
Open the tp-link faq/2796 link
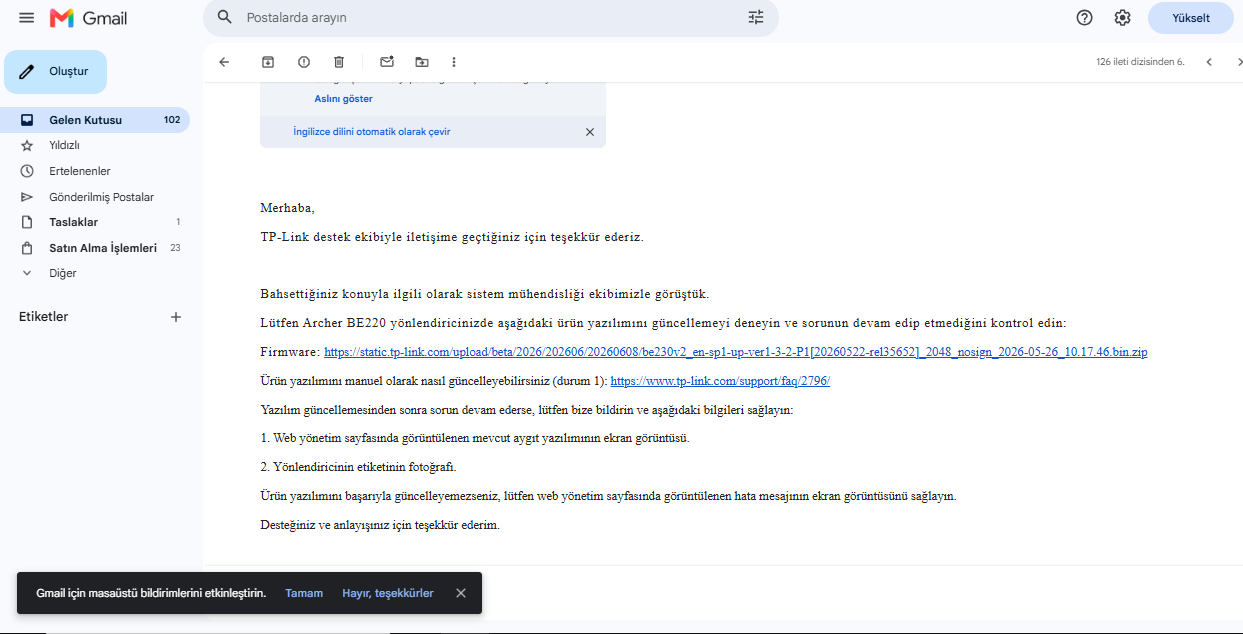pos(720,381)
